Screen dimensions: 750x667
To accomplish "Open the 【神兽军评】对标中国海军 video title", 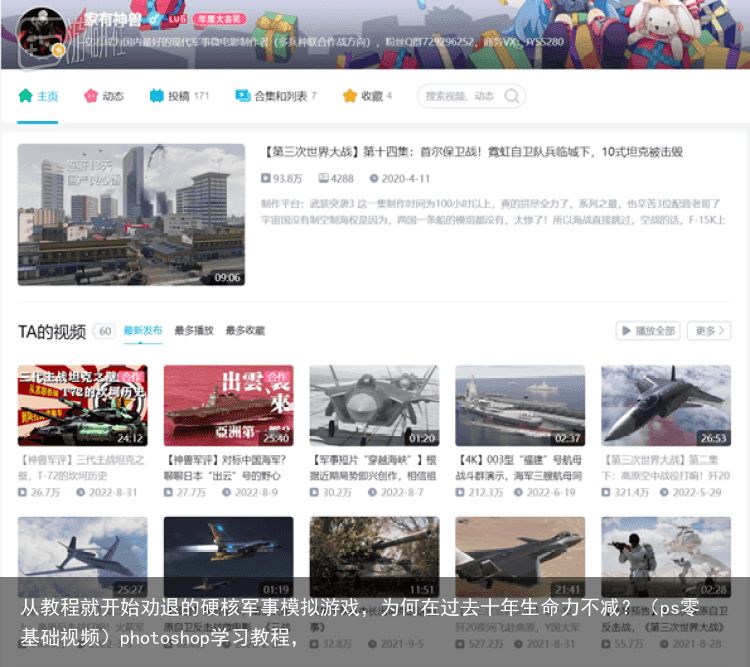I will 225,468.
